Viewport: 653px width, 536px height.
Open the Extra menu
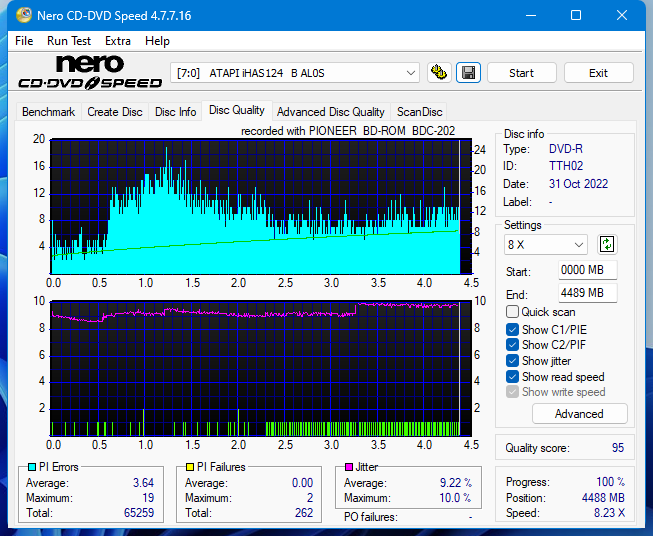(118, 41)
